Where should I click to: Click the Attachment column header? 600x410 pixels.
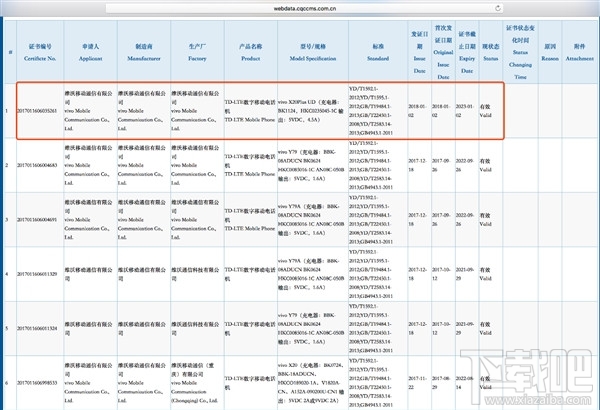[579, 52]
